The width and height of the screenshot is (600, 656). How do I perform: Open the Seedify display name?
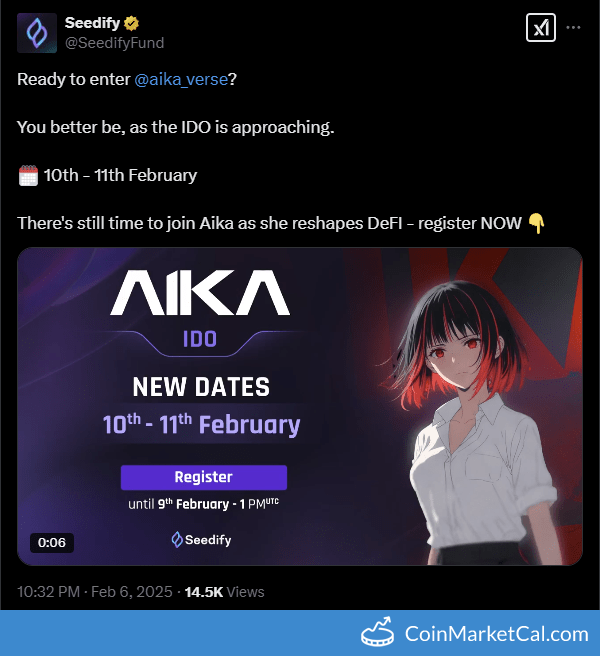pyautogui.click(x=92, y=23)
